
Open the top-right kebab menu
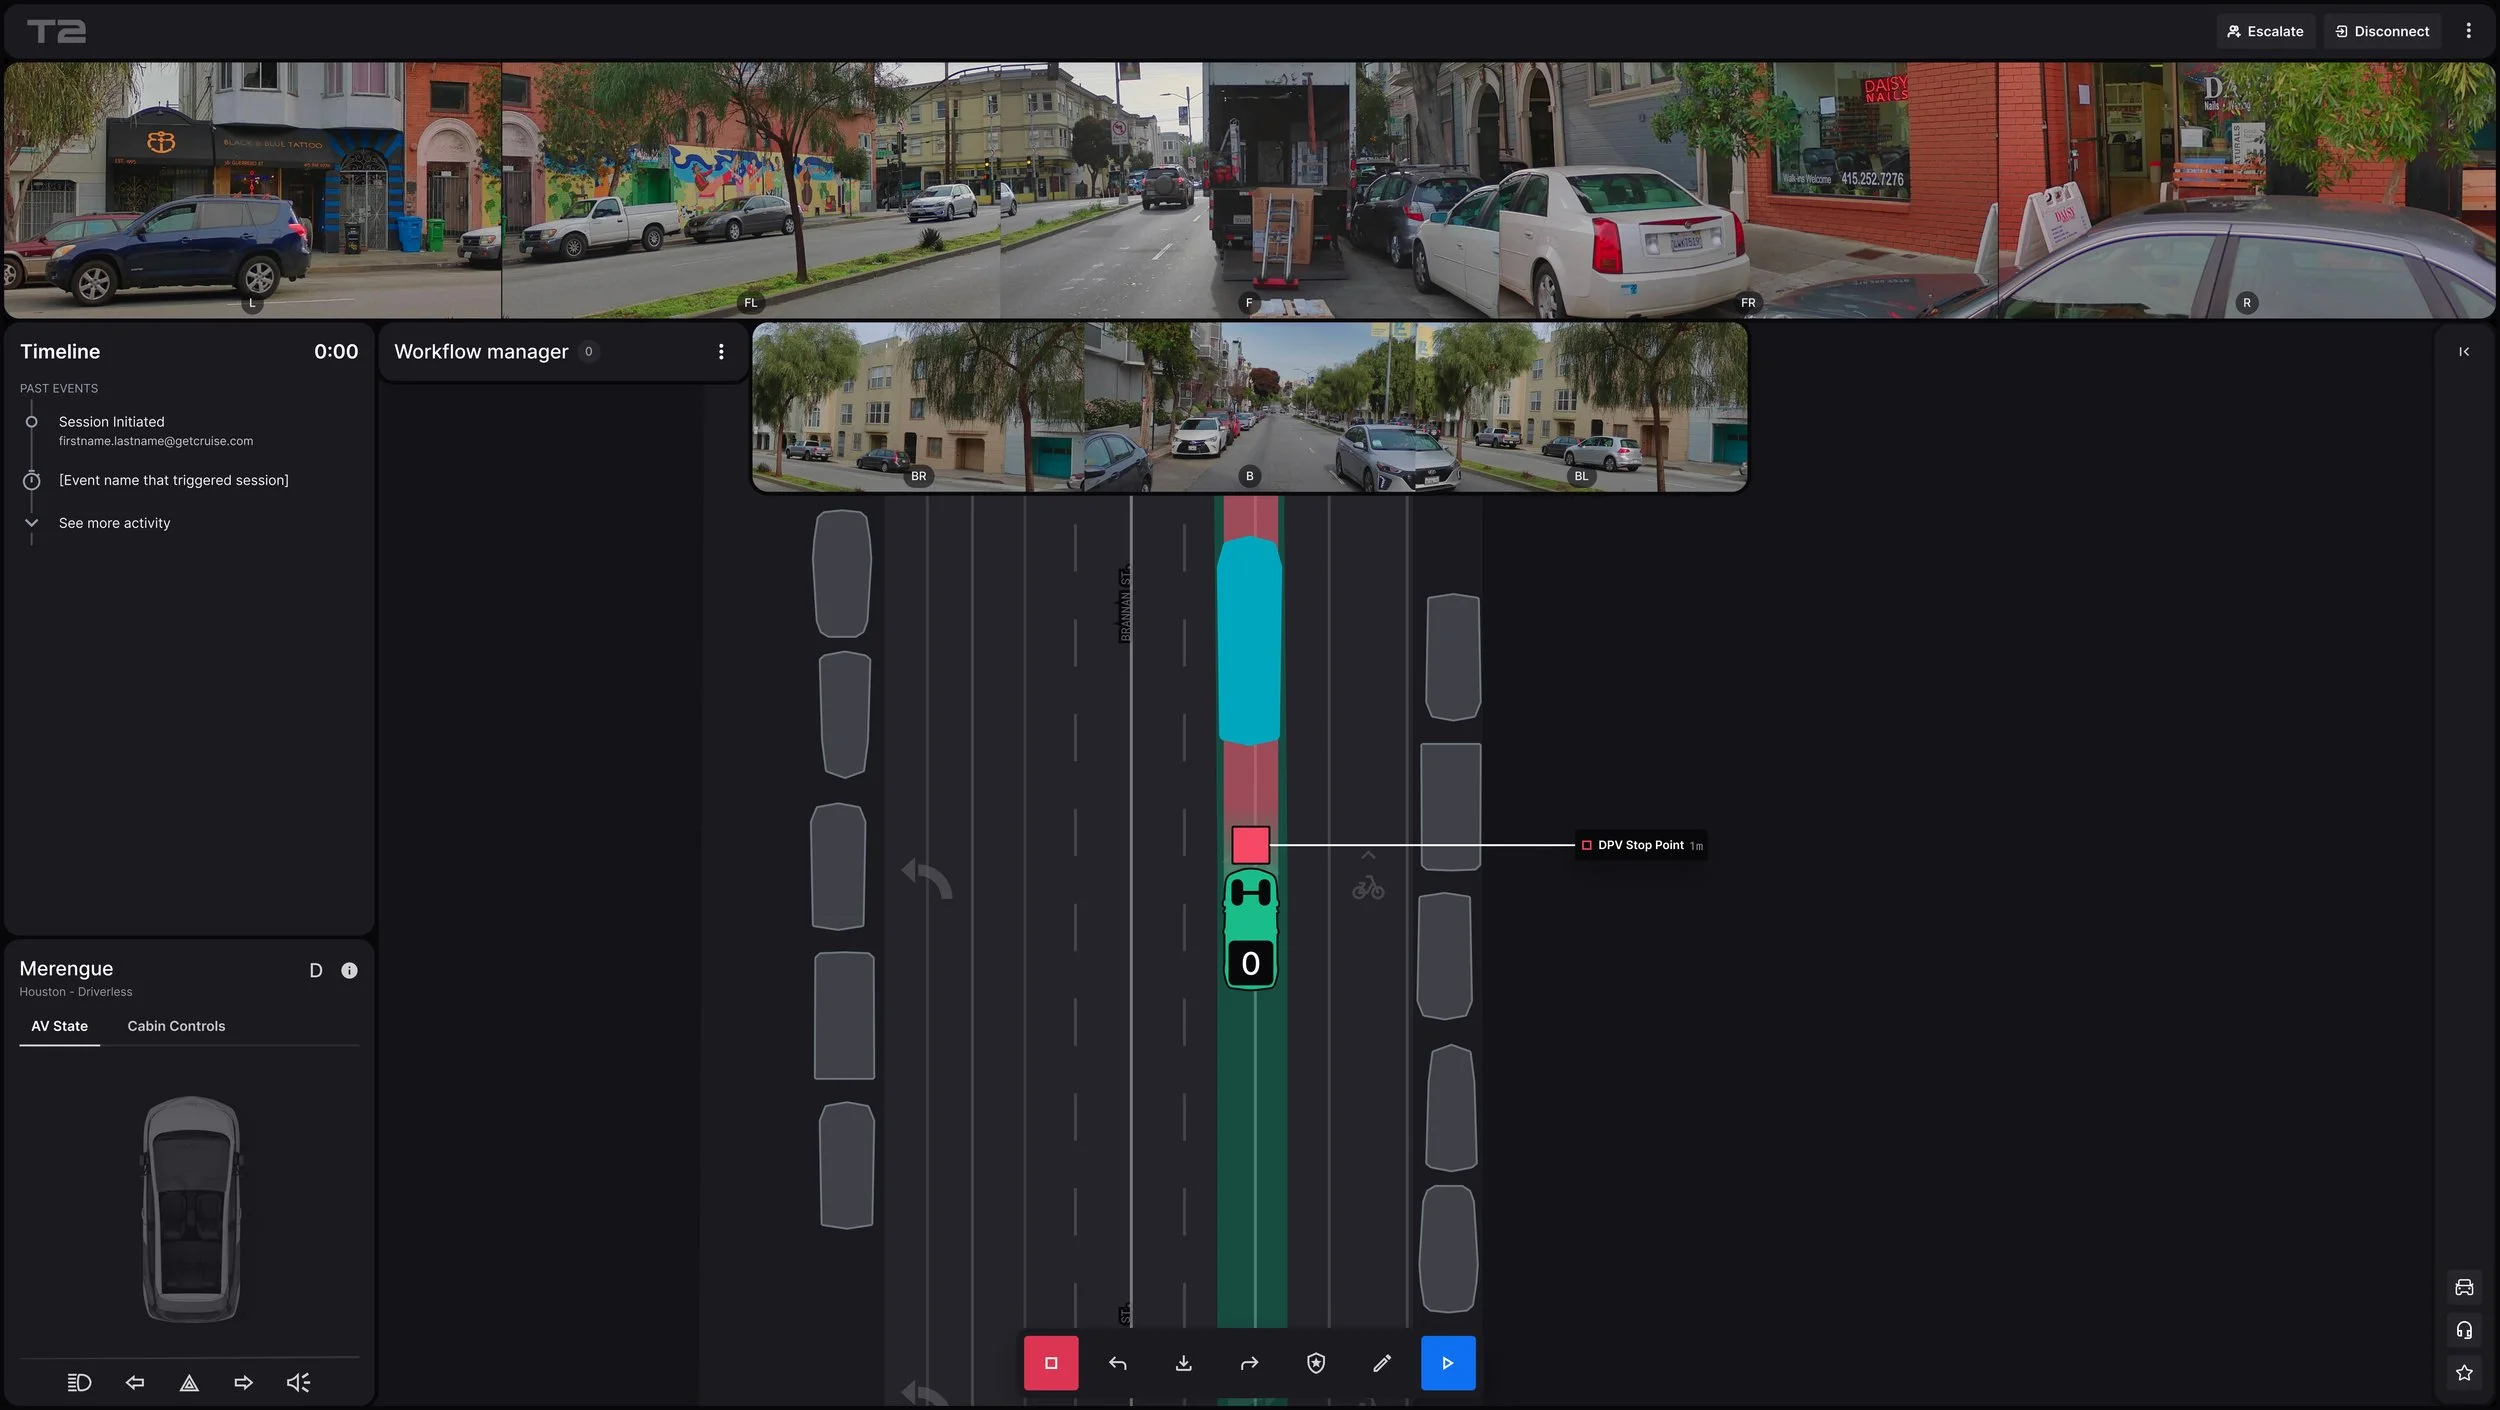tap(2468, 31)
